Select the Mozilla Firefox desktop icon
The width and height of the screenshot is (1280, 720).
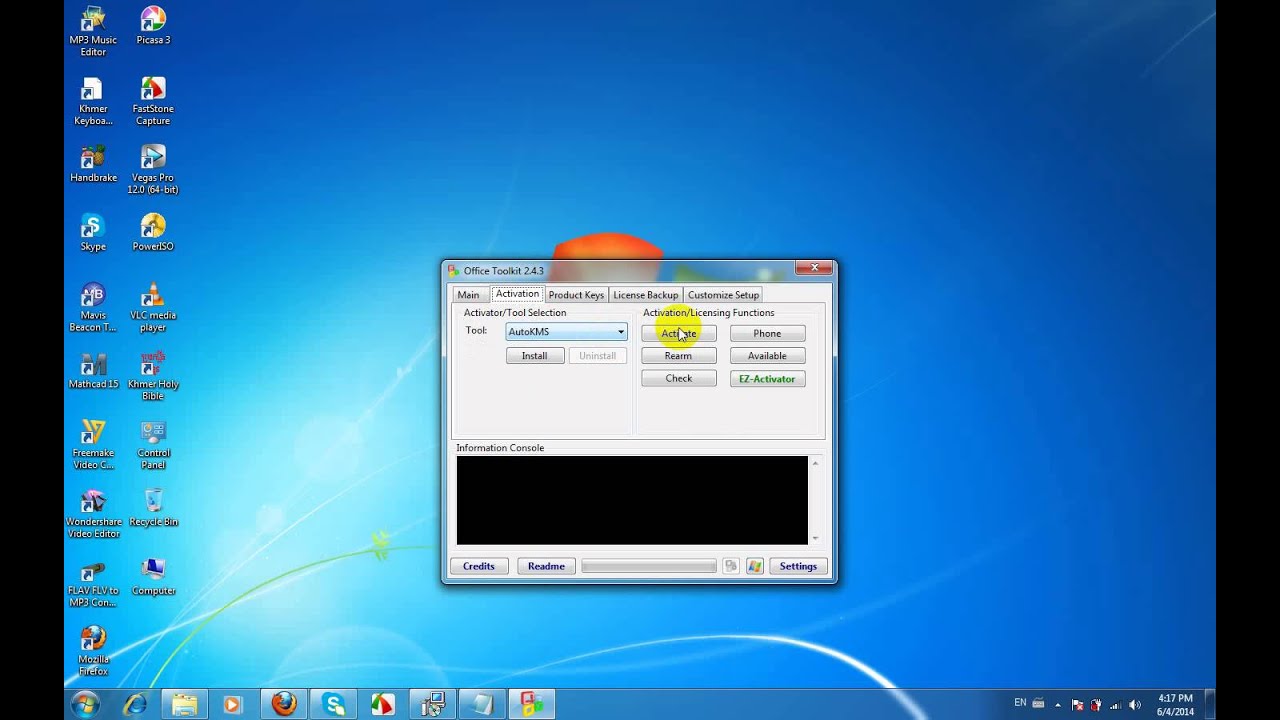coord(93,651)
